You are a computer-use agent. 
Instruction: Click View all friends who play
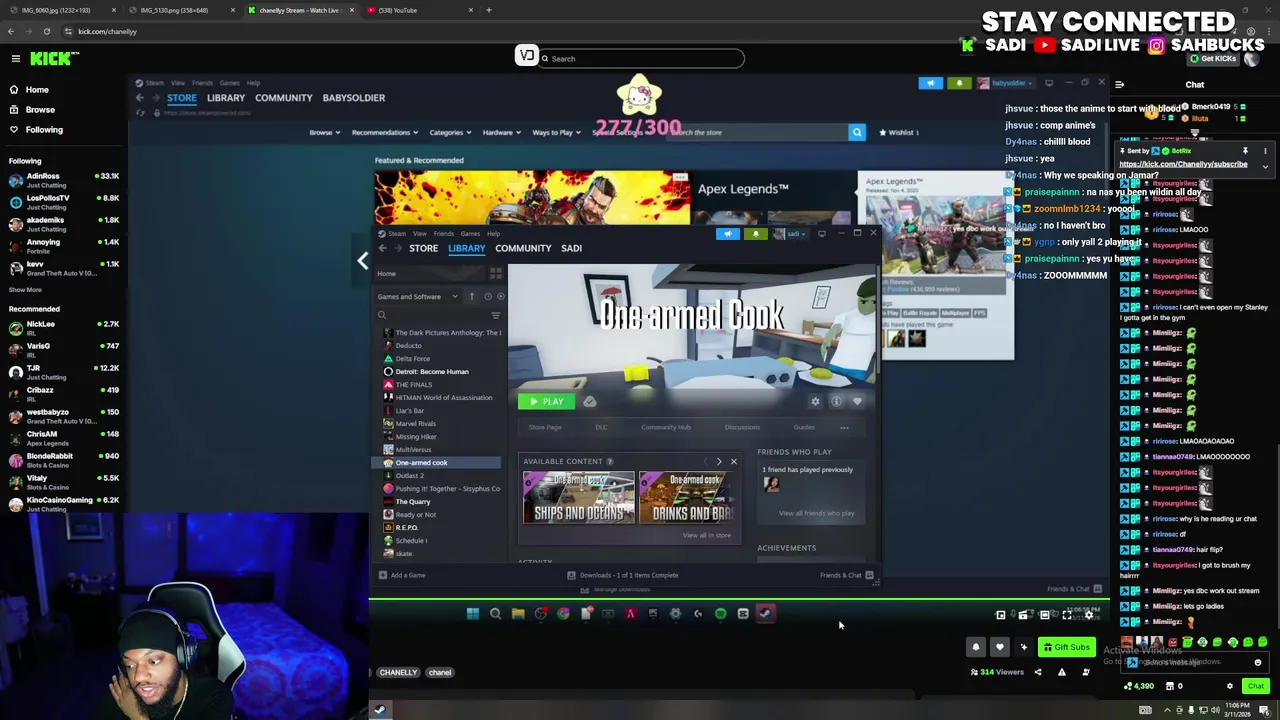pos(816,513)
